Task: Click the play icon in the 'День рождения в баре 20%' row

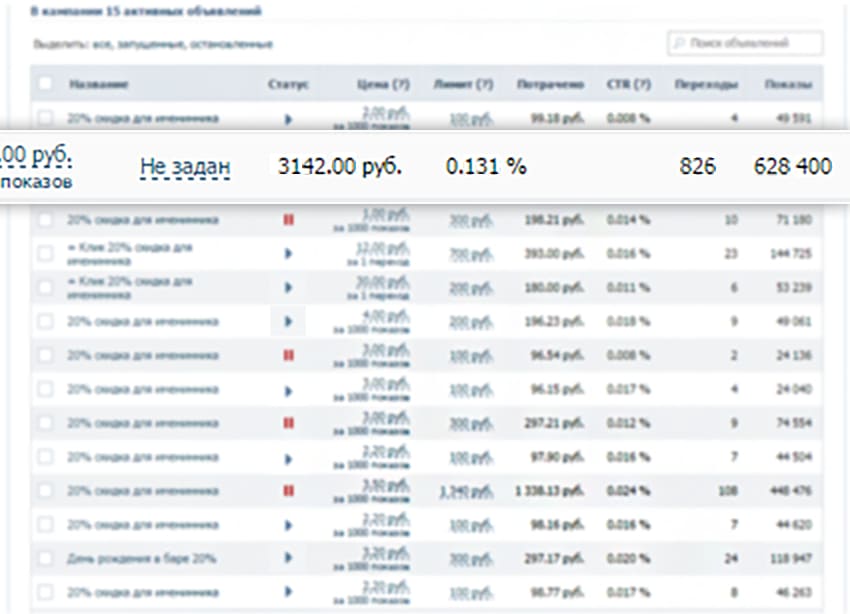Action: point(288,558)
